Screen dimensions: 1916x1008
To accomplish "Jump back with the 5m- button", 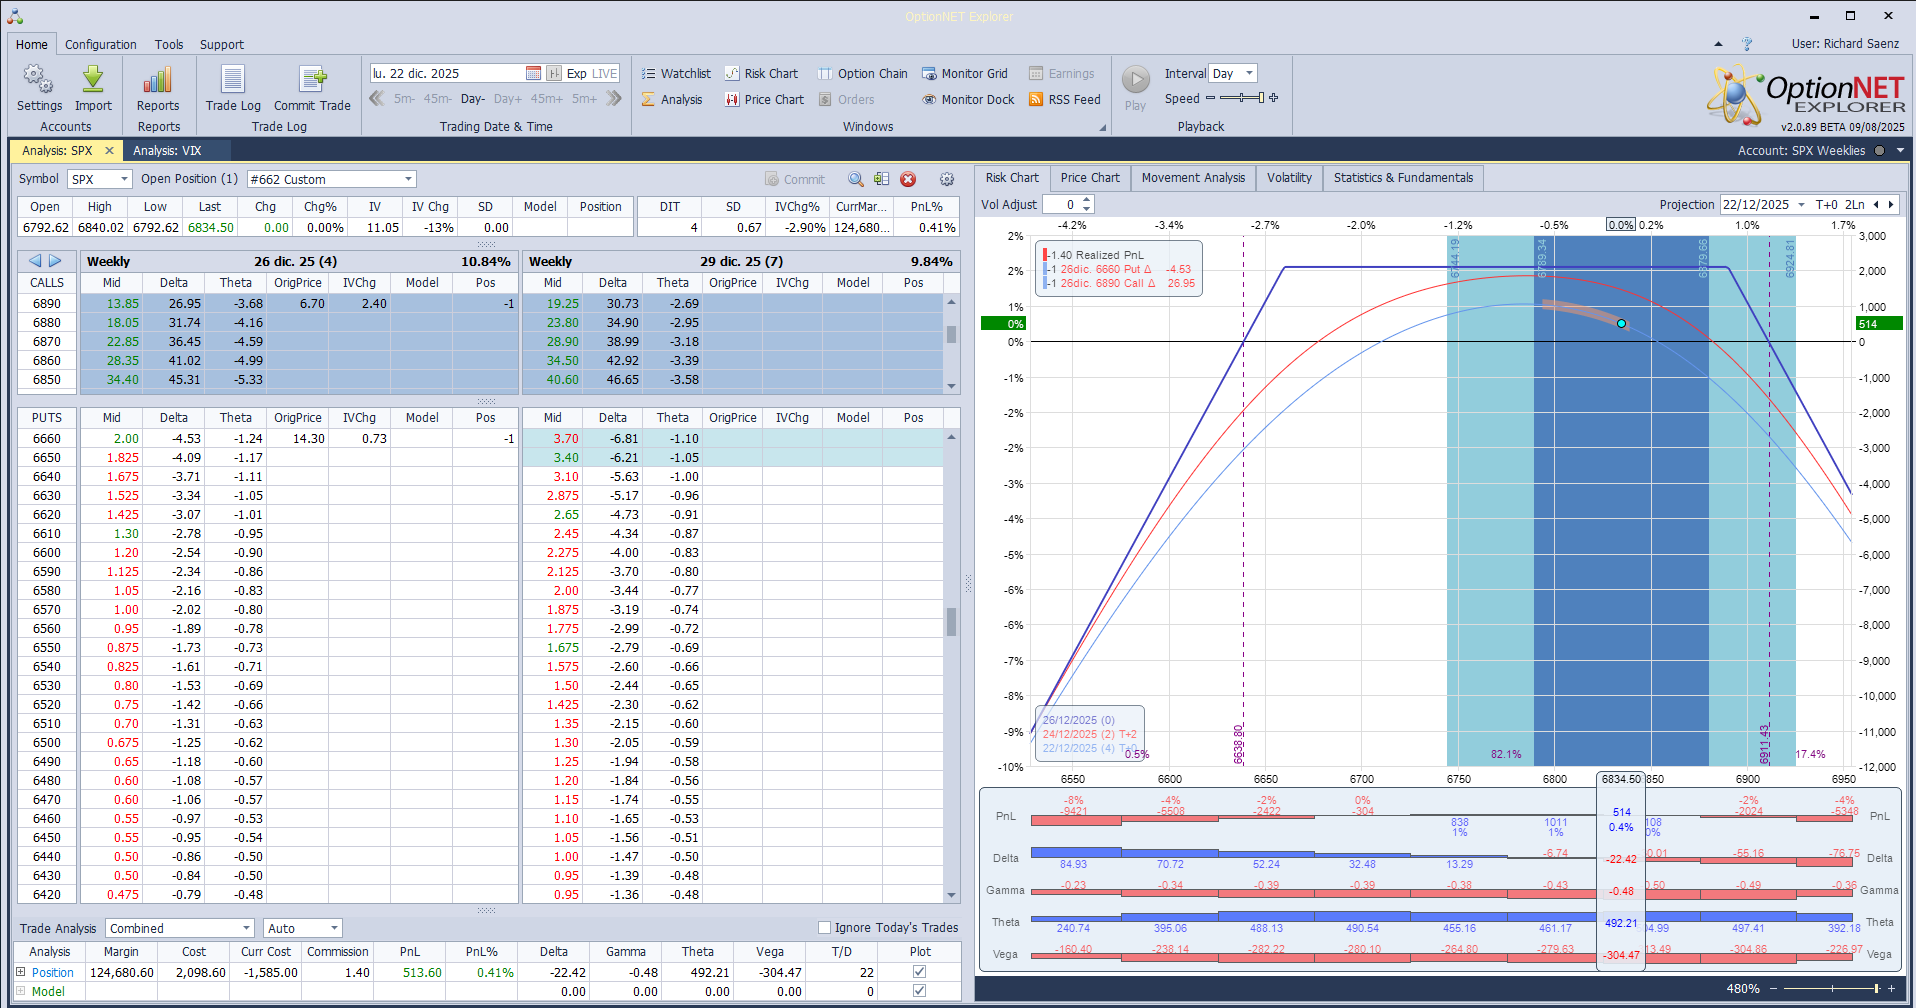I will (x=404, y=99).
